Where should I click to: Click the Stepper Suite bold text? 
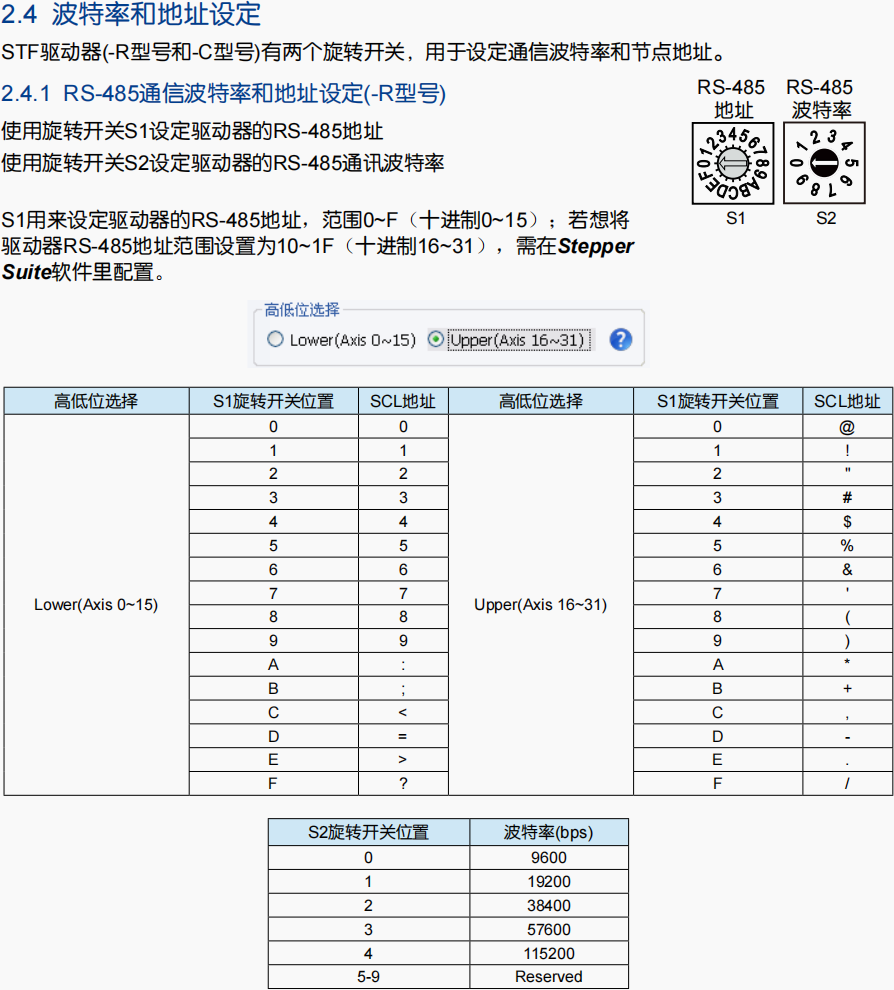pos(318,259)
